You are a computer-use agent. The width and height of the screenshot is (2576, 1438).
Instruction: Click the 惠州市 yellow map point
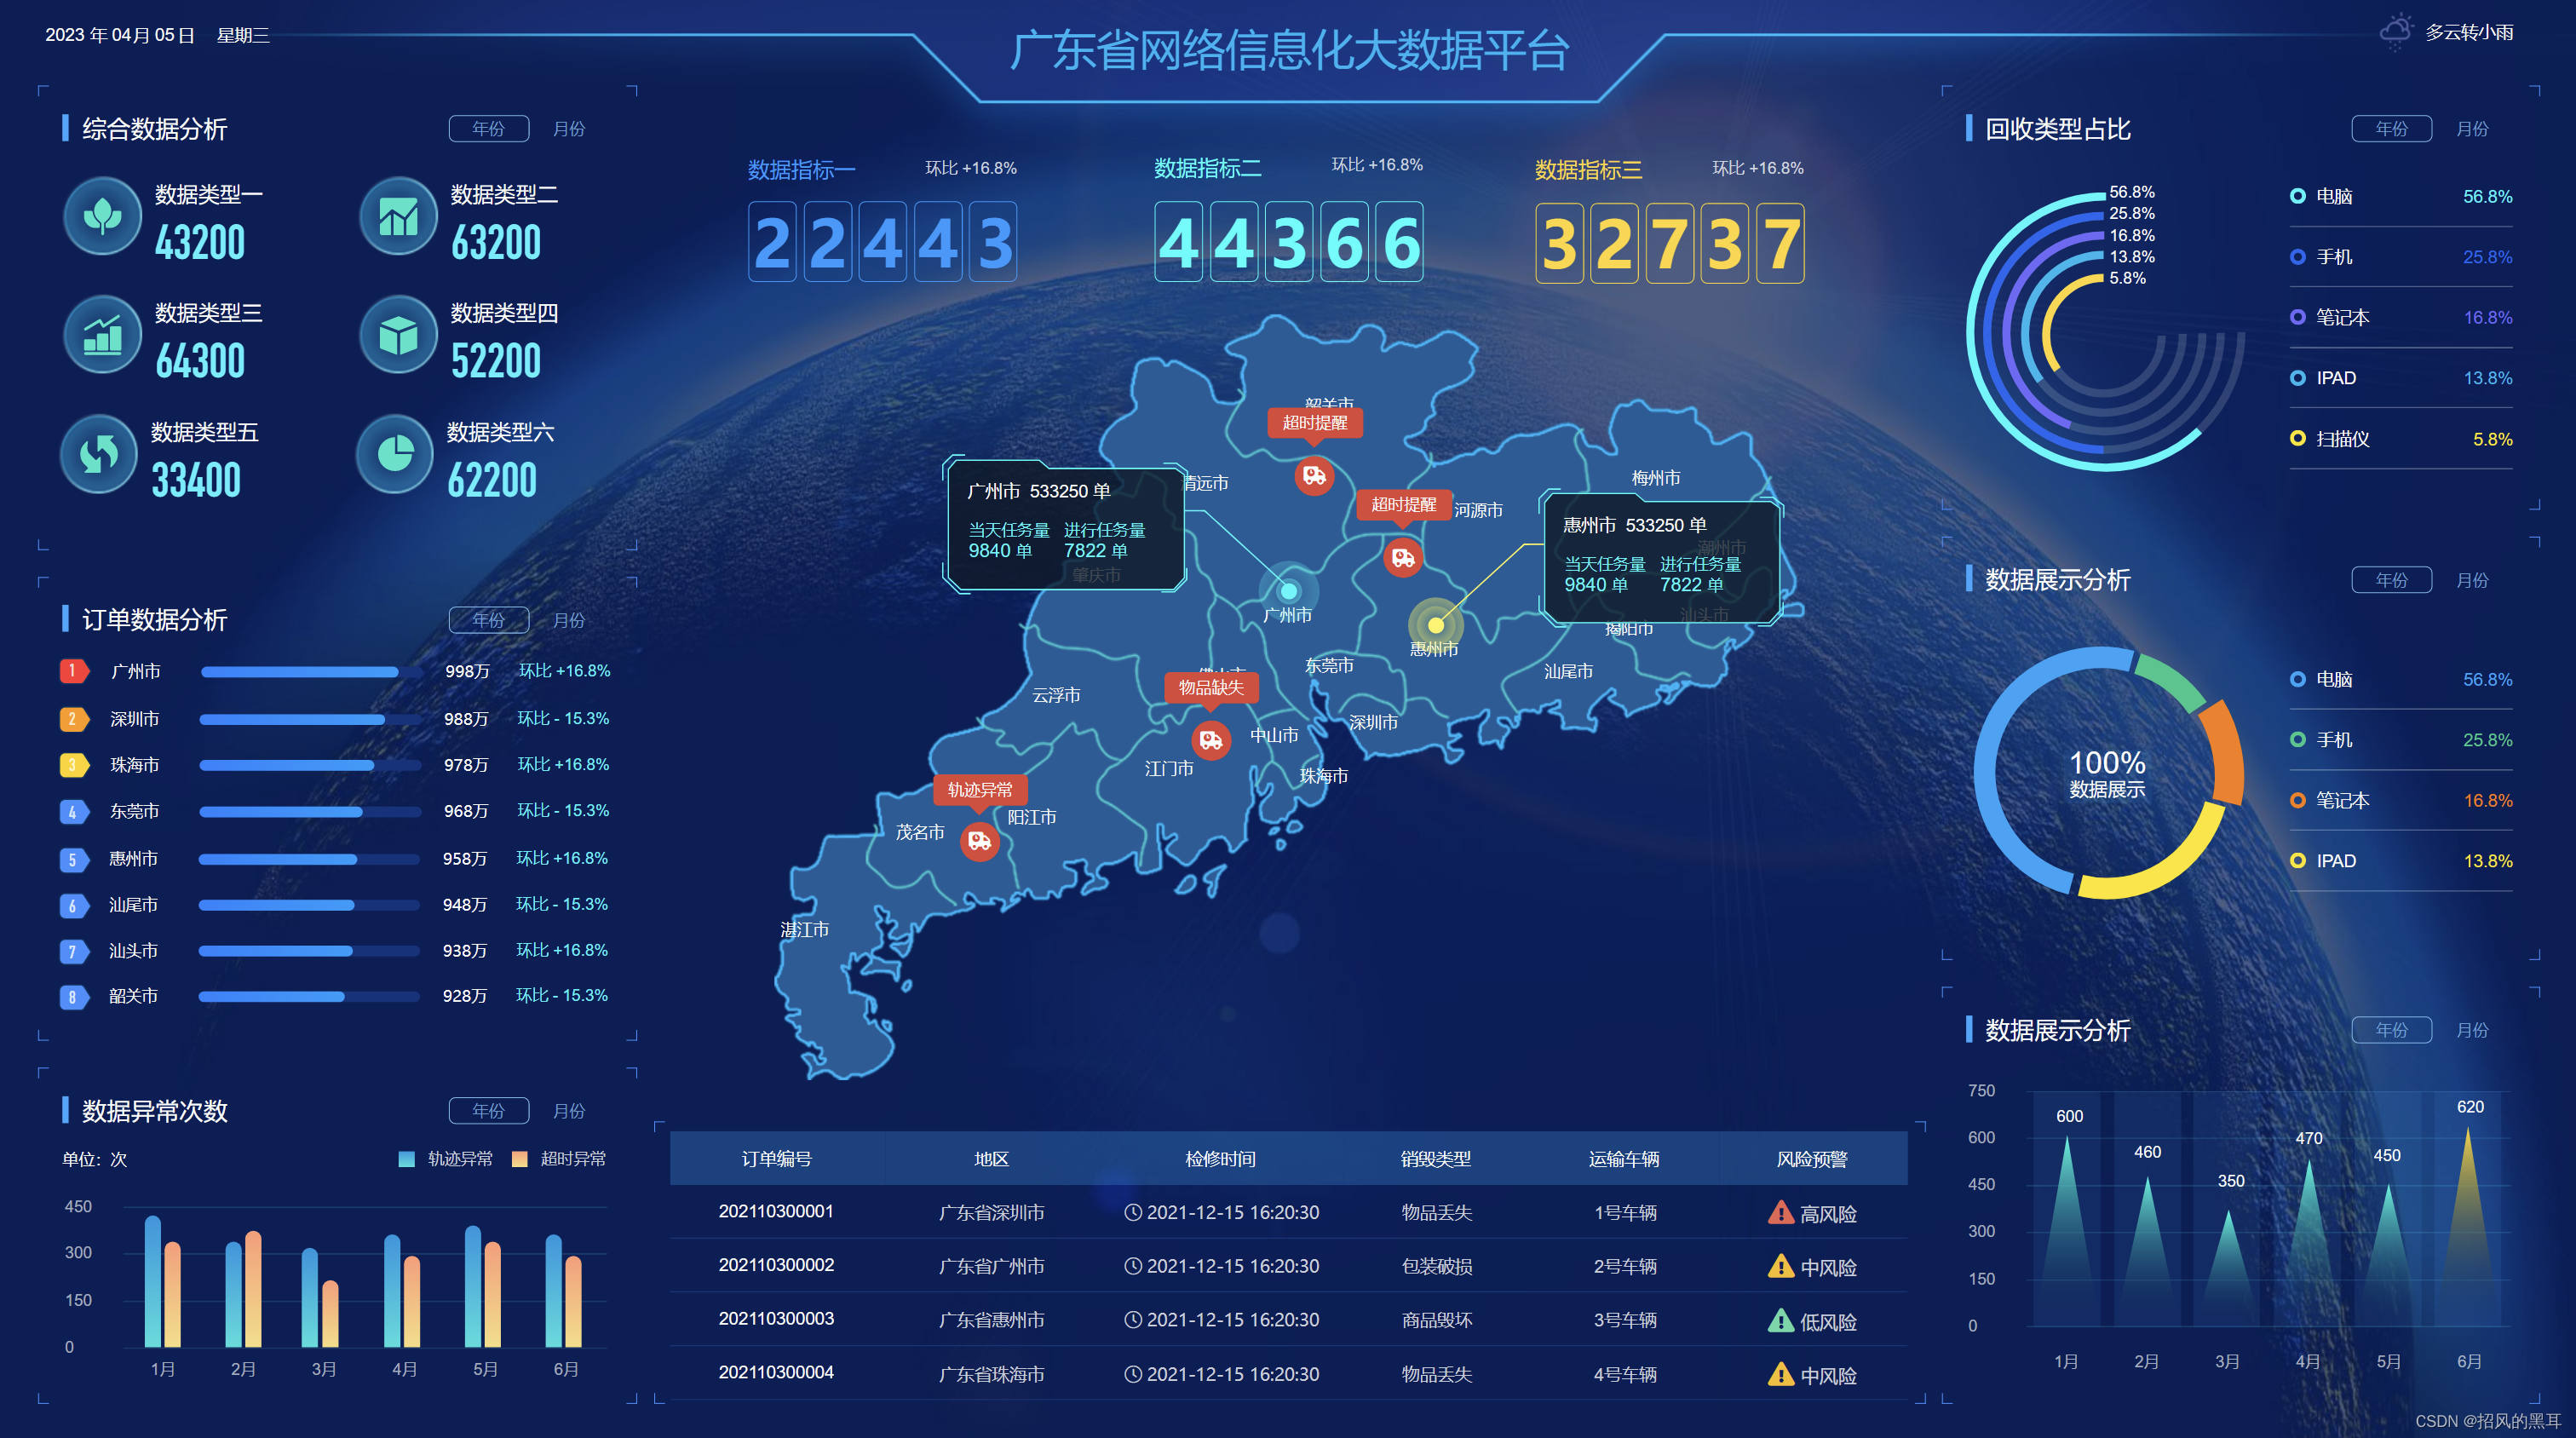pyautogui.click(x=1435, y=625)
